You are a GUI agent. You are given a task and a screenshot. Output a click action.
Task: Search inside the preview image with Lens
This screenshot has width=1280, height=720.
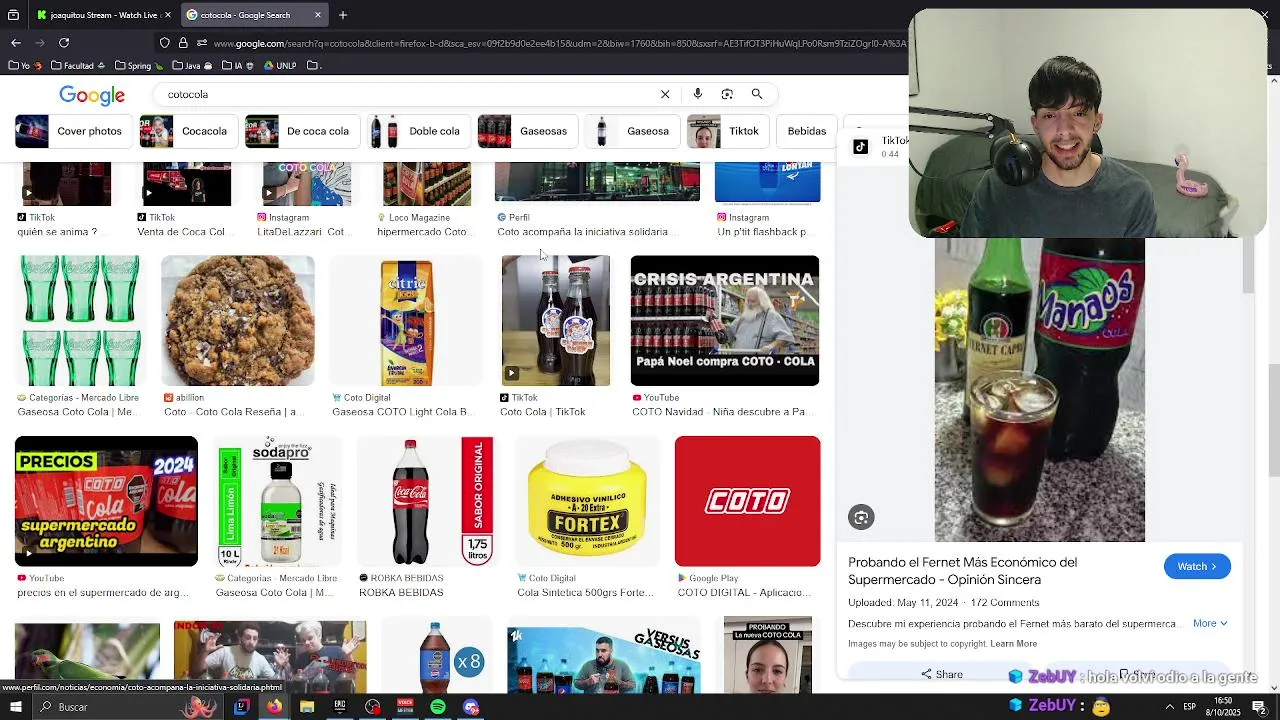(x=861, y=517)
